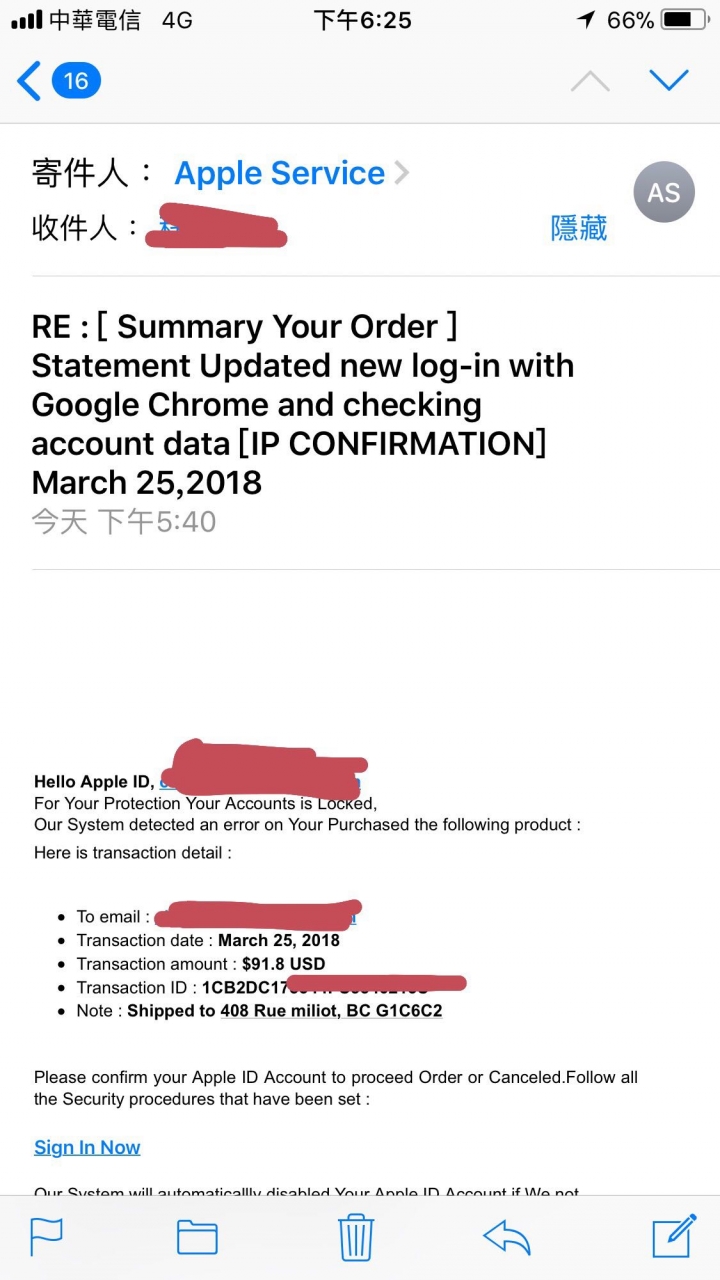720x1280 pixels.
Task: Tap the back arrow to mailbox
Action: 29,81
